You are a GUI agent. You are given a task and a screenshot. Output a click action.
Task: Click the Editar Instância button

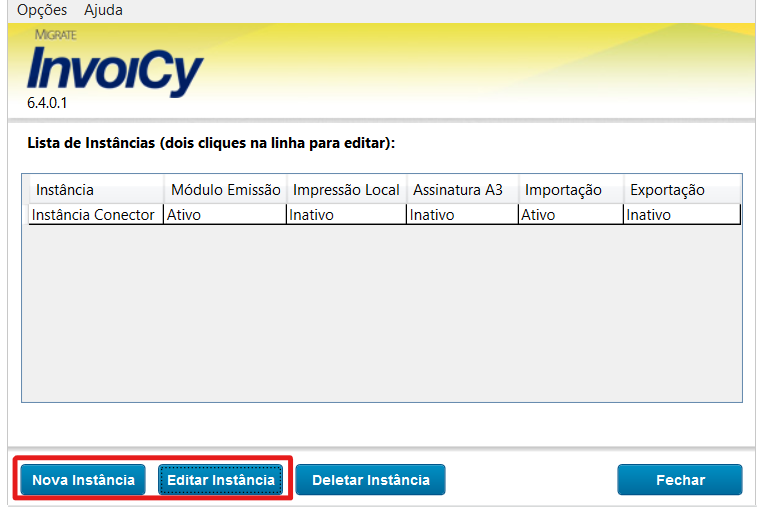coord(221,480)
